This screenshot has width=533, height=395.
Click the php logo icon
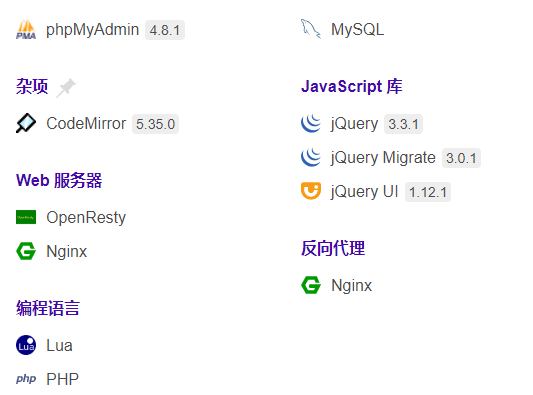pos(26,379)
